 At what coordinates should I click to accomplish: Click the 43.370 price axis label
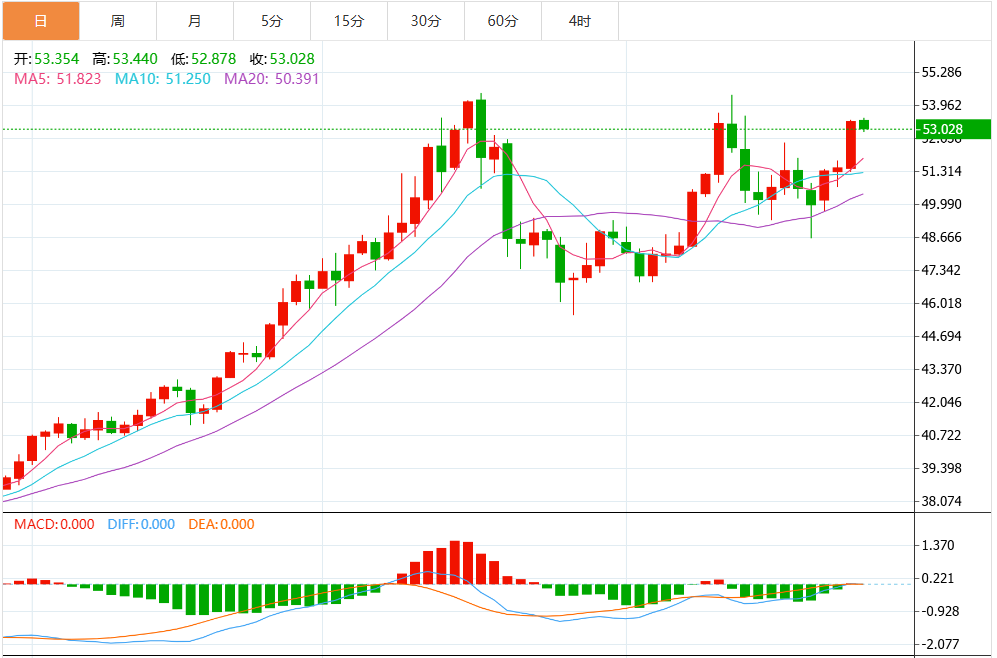(x=942, y=369)
